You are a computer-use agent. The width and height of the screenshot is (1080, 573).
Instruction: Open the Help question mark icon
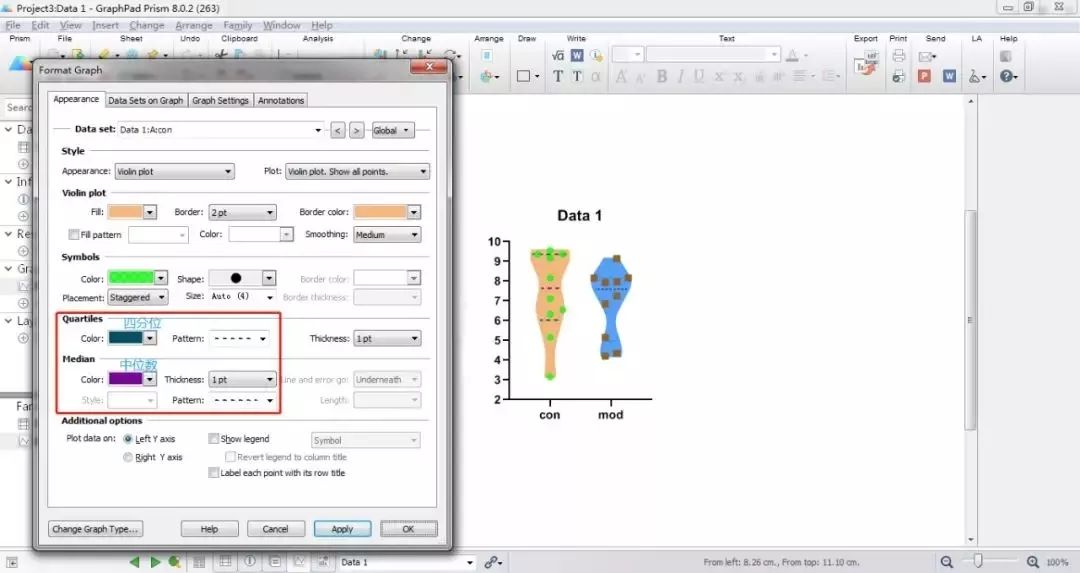tap(1007, 76)
